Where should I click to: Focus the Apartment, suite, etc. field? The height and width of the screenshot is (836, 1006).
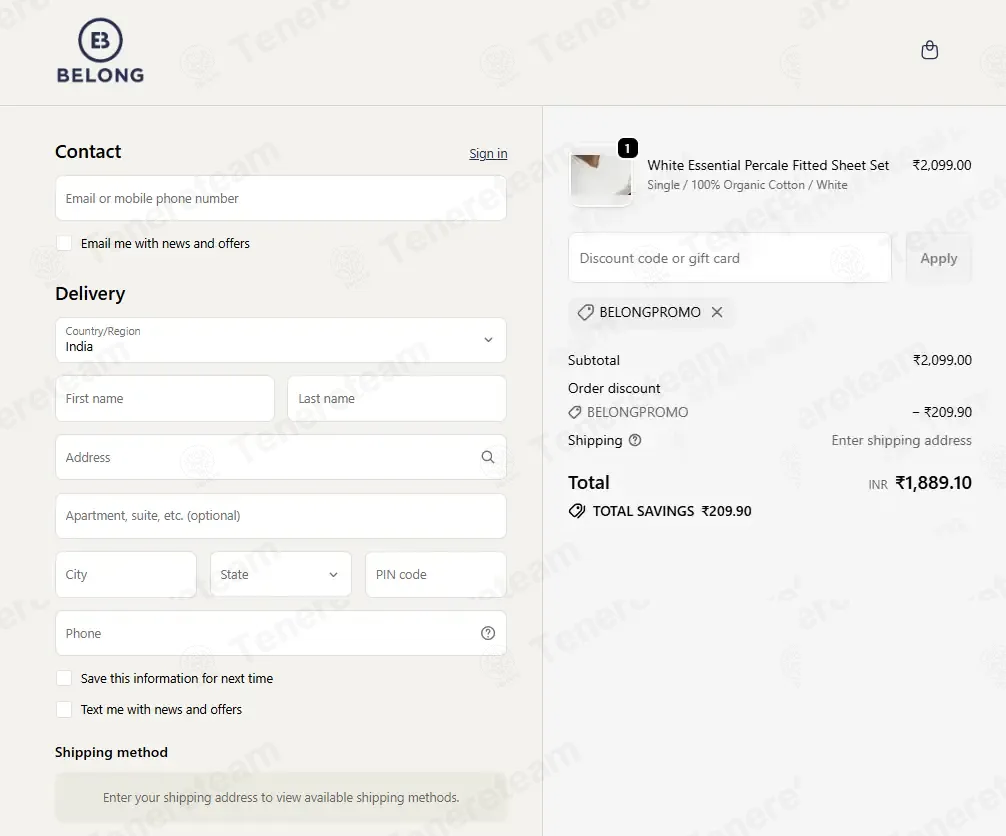click(281, 516)
